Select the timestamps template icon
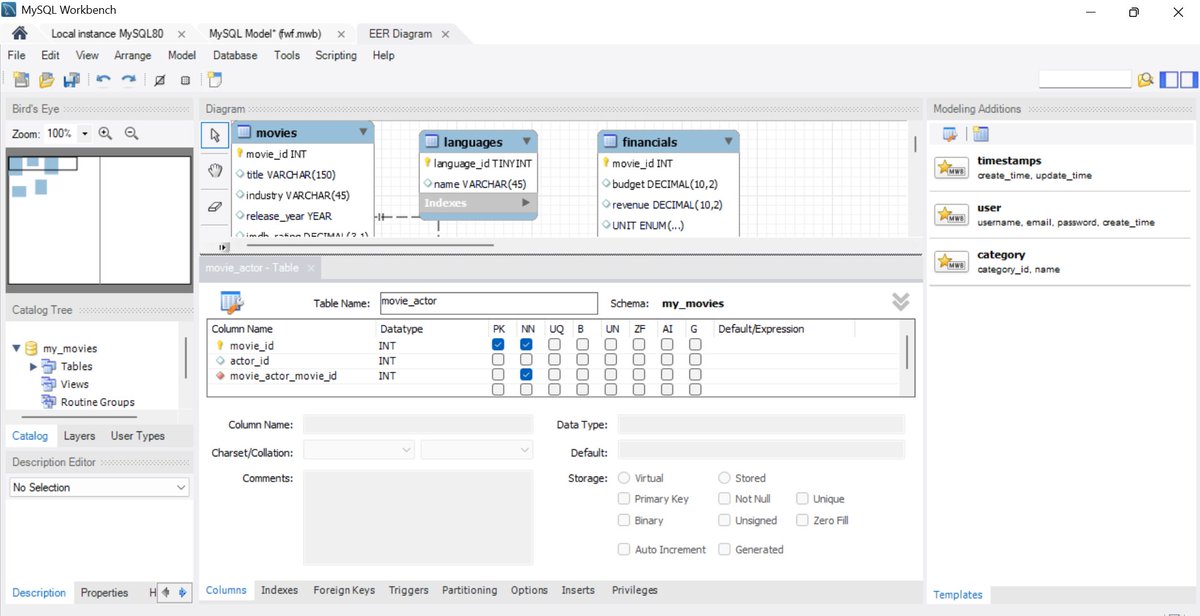This screenshot has width=1200, height=616. [950, 168]
